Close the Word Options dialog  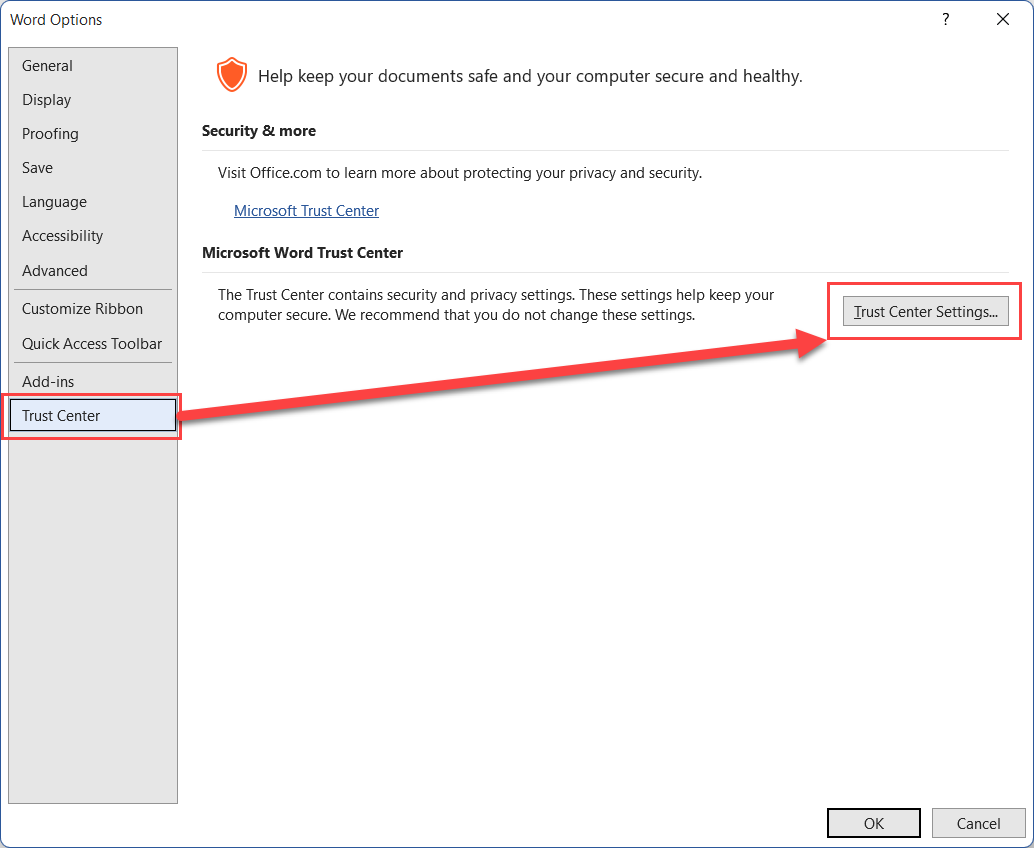tap(1003, 19)
